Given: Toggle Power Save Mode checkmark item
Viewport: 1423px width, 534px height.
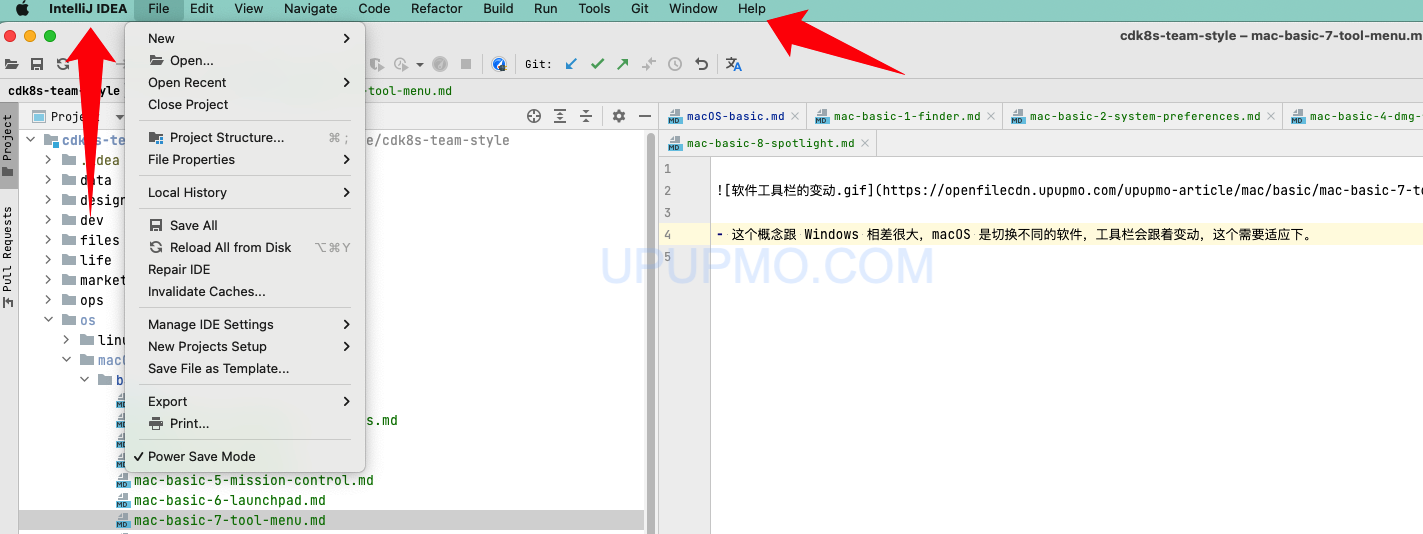Looking at the screenshot, I should 245,456.
